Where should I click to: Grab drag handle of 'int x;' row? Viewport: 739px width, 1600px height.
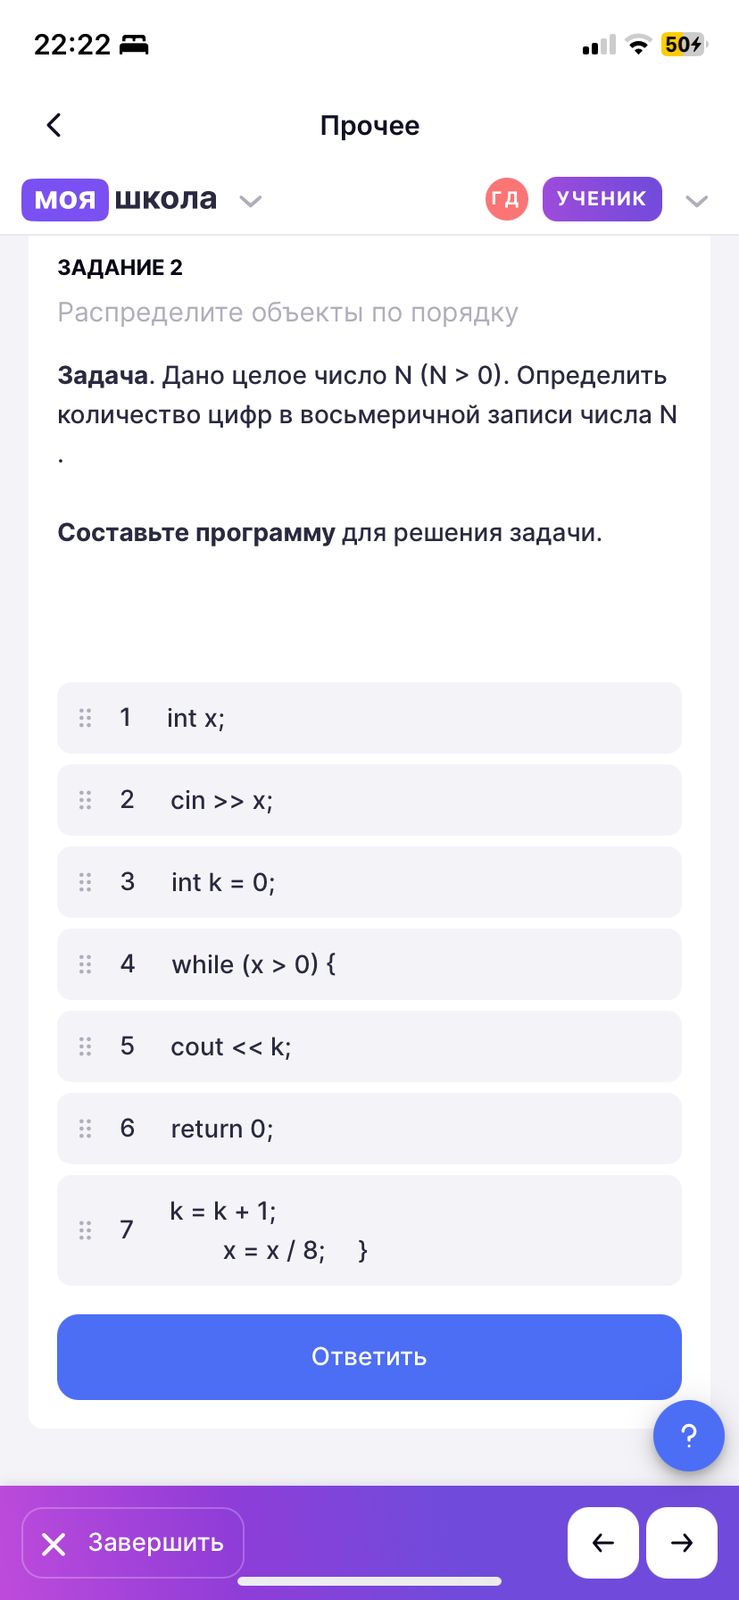pos(85,718)
